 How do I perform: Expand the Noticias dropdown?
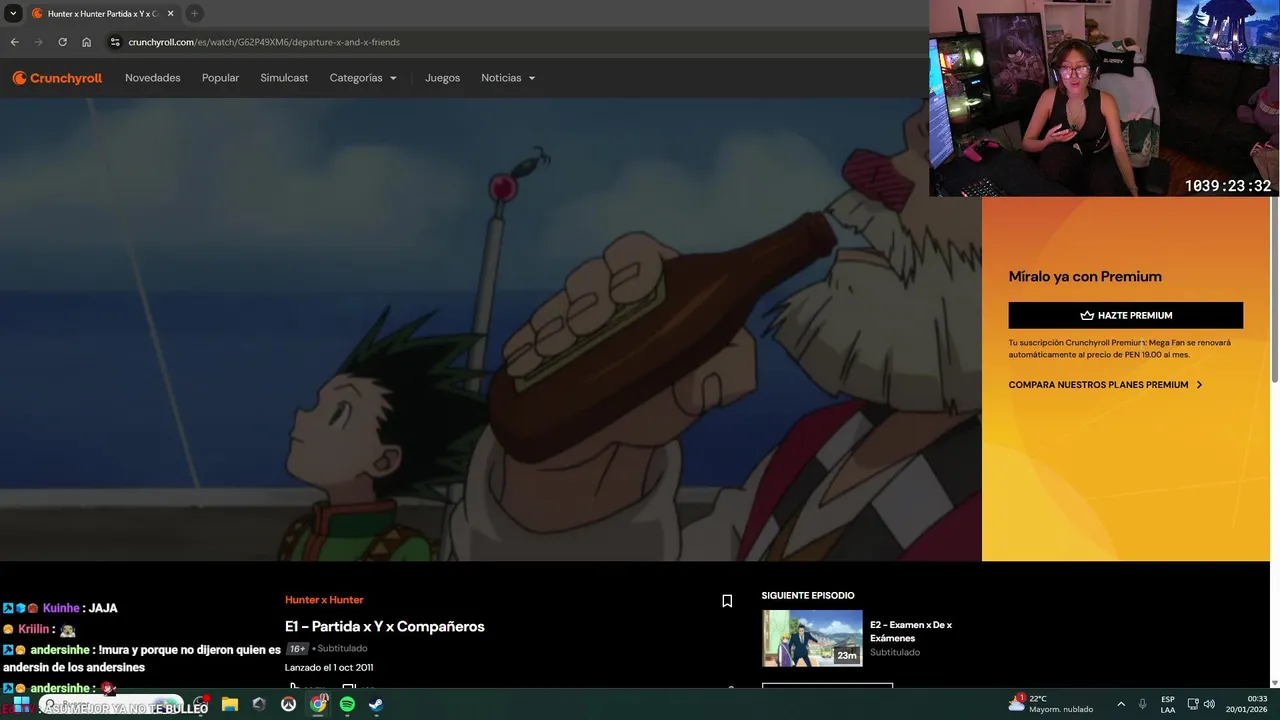[508, 78]
